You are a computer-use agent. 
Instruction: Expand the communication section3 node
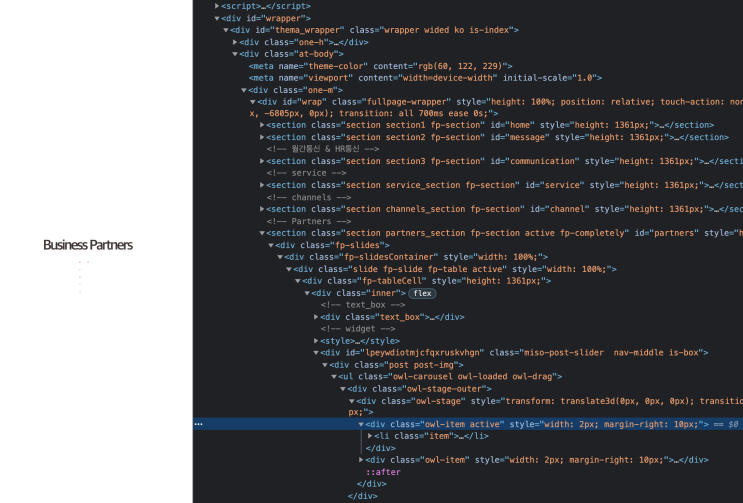point(262,161)
